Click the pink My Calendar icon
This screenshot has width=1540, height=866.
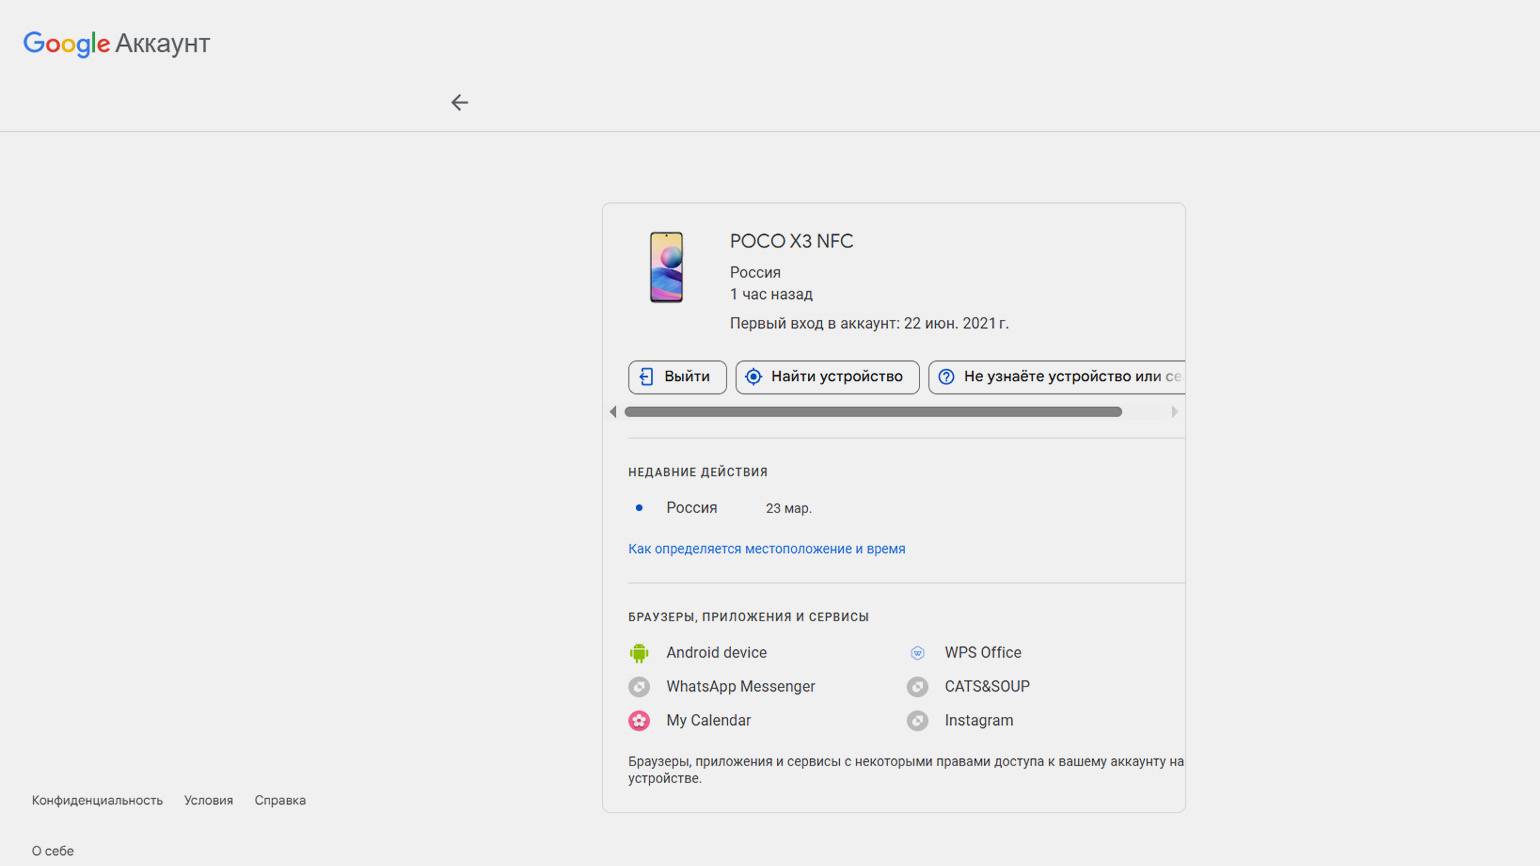639,721
